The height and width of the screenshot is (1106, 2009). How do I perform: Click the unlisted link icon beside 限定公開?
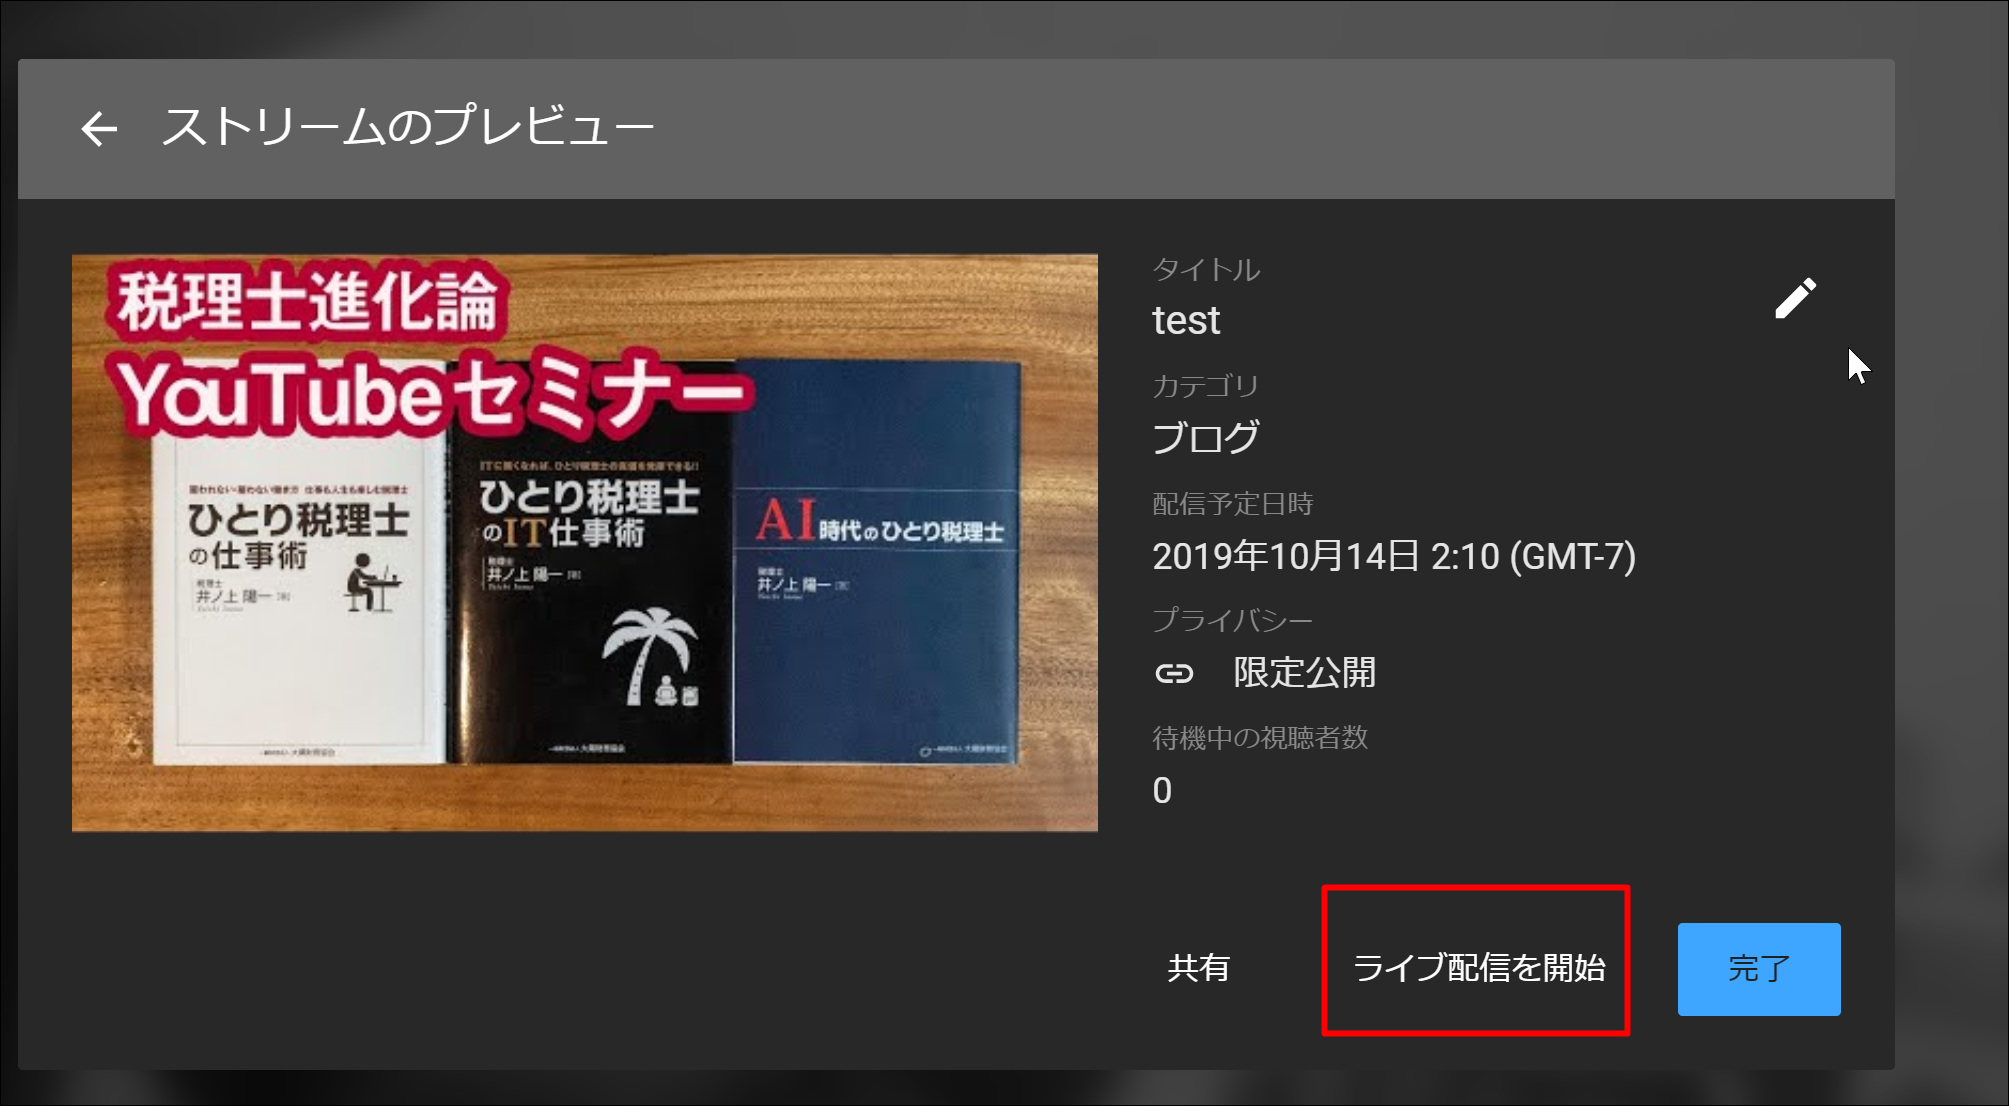(x=1174, y=674)
